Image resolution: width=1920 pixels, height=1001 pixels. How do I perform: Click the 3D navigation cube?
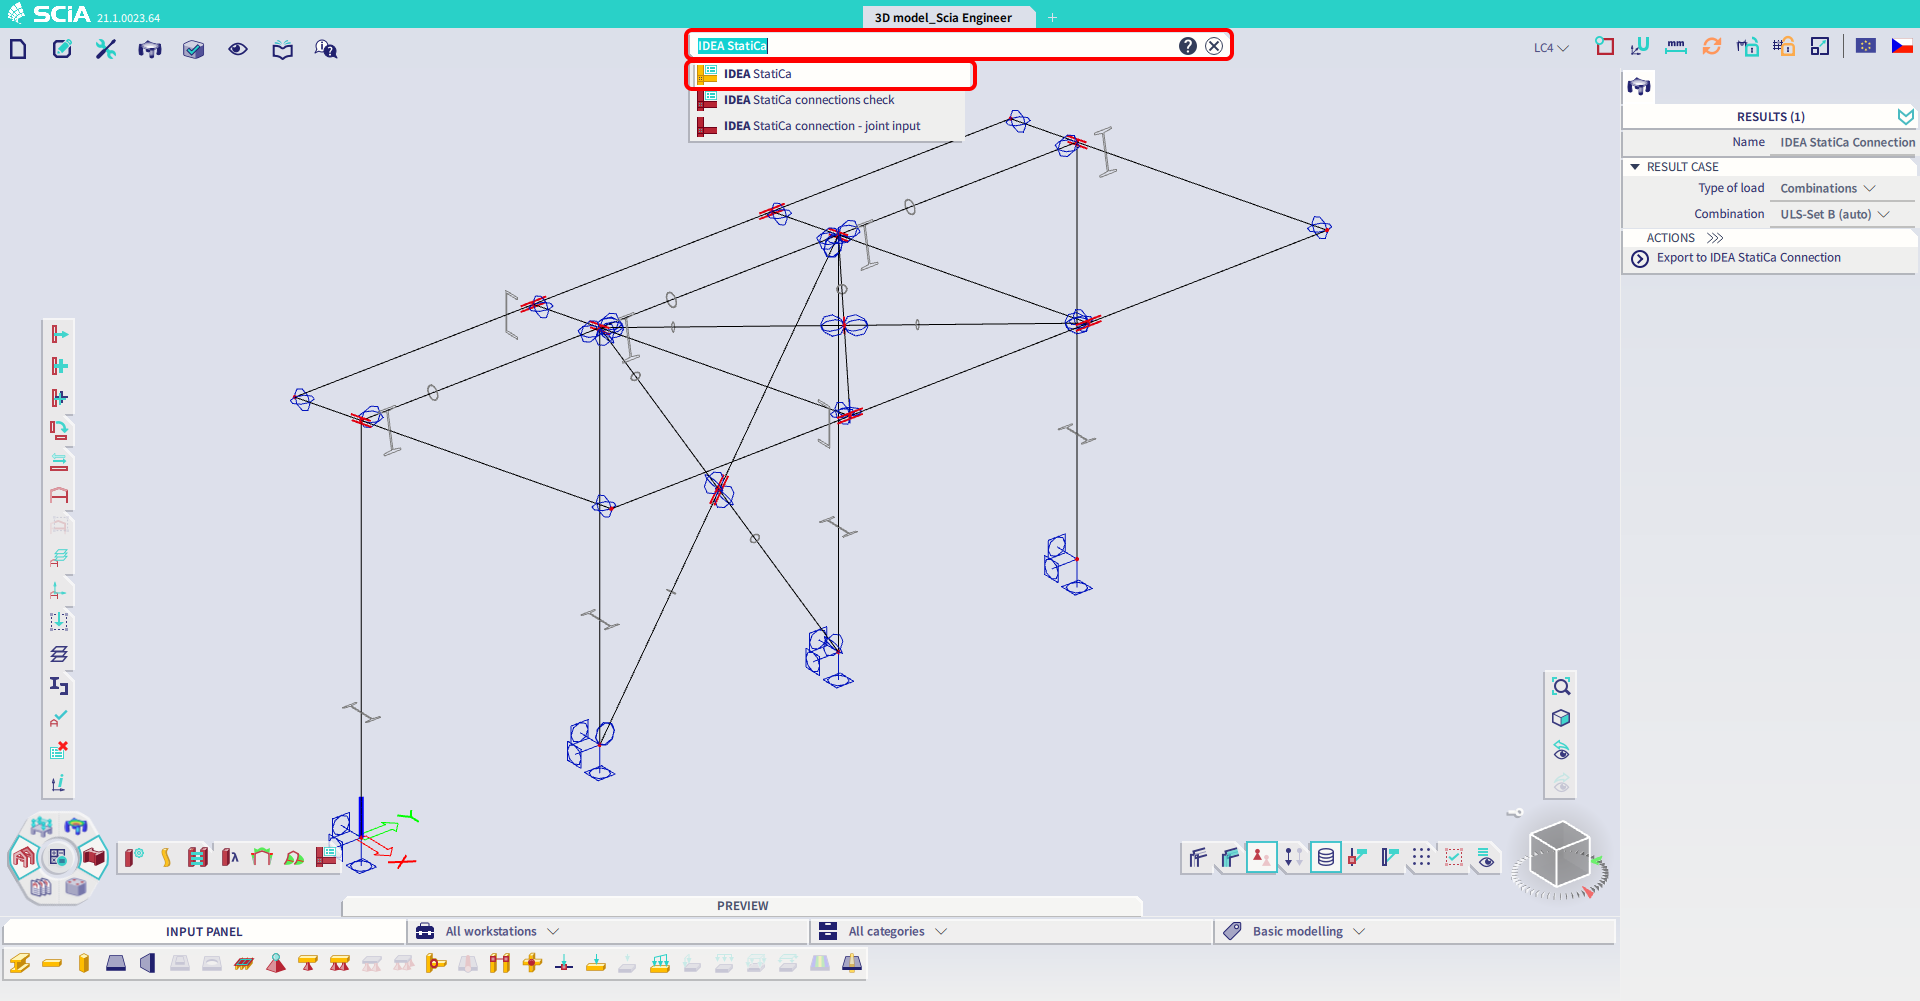1559,856
